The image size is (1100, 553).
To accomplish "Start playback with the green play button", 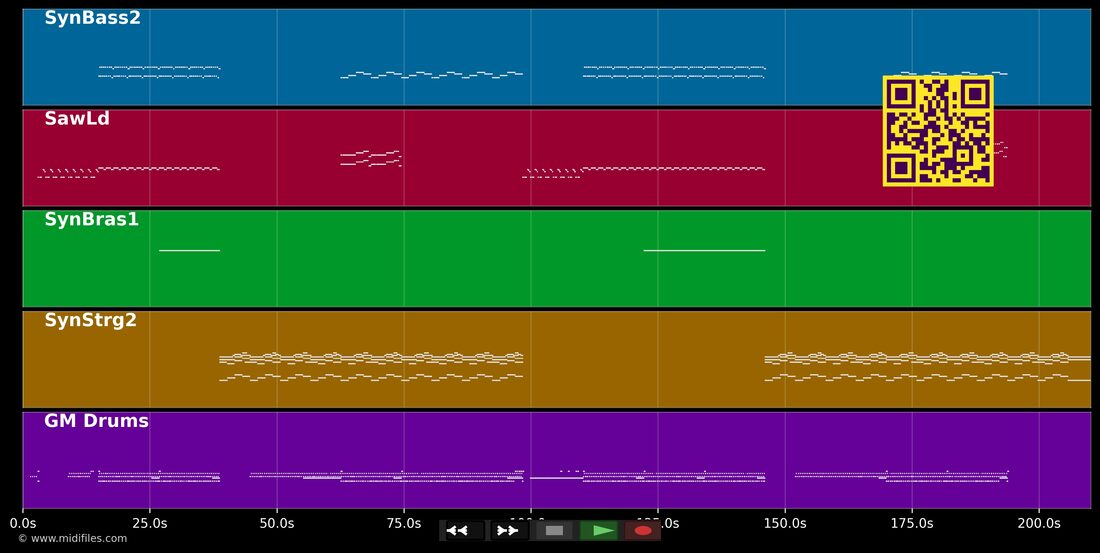I will (x=598, y=531).
